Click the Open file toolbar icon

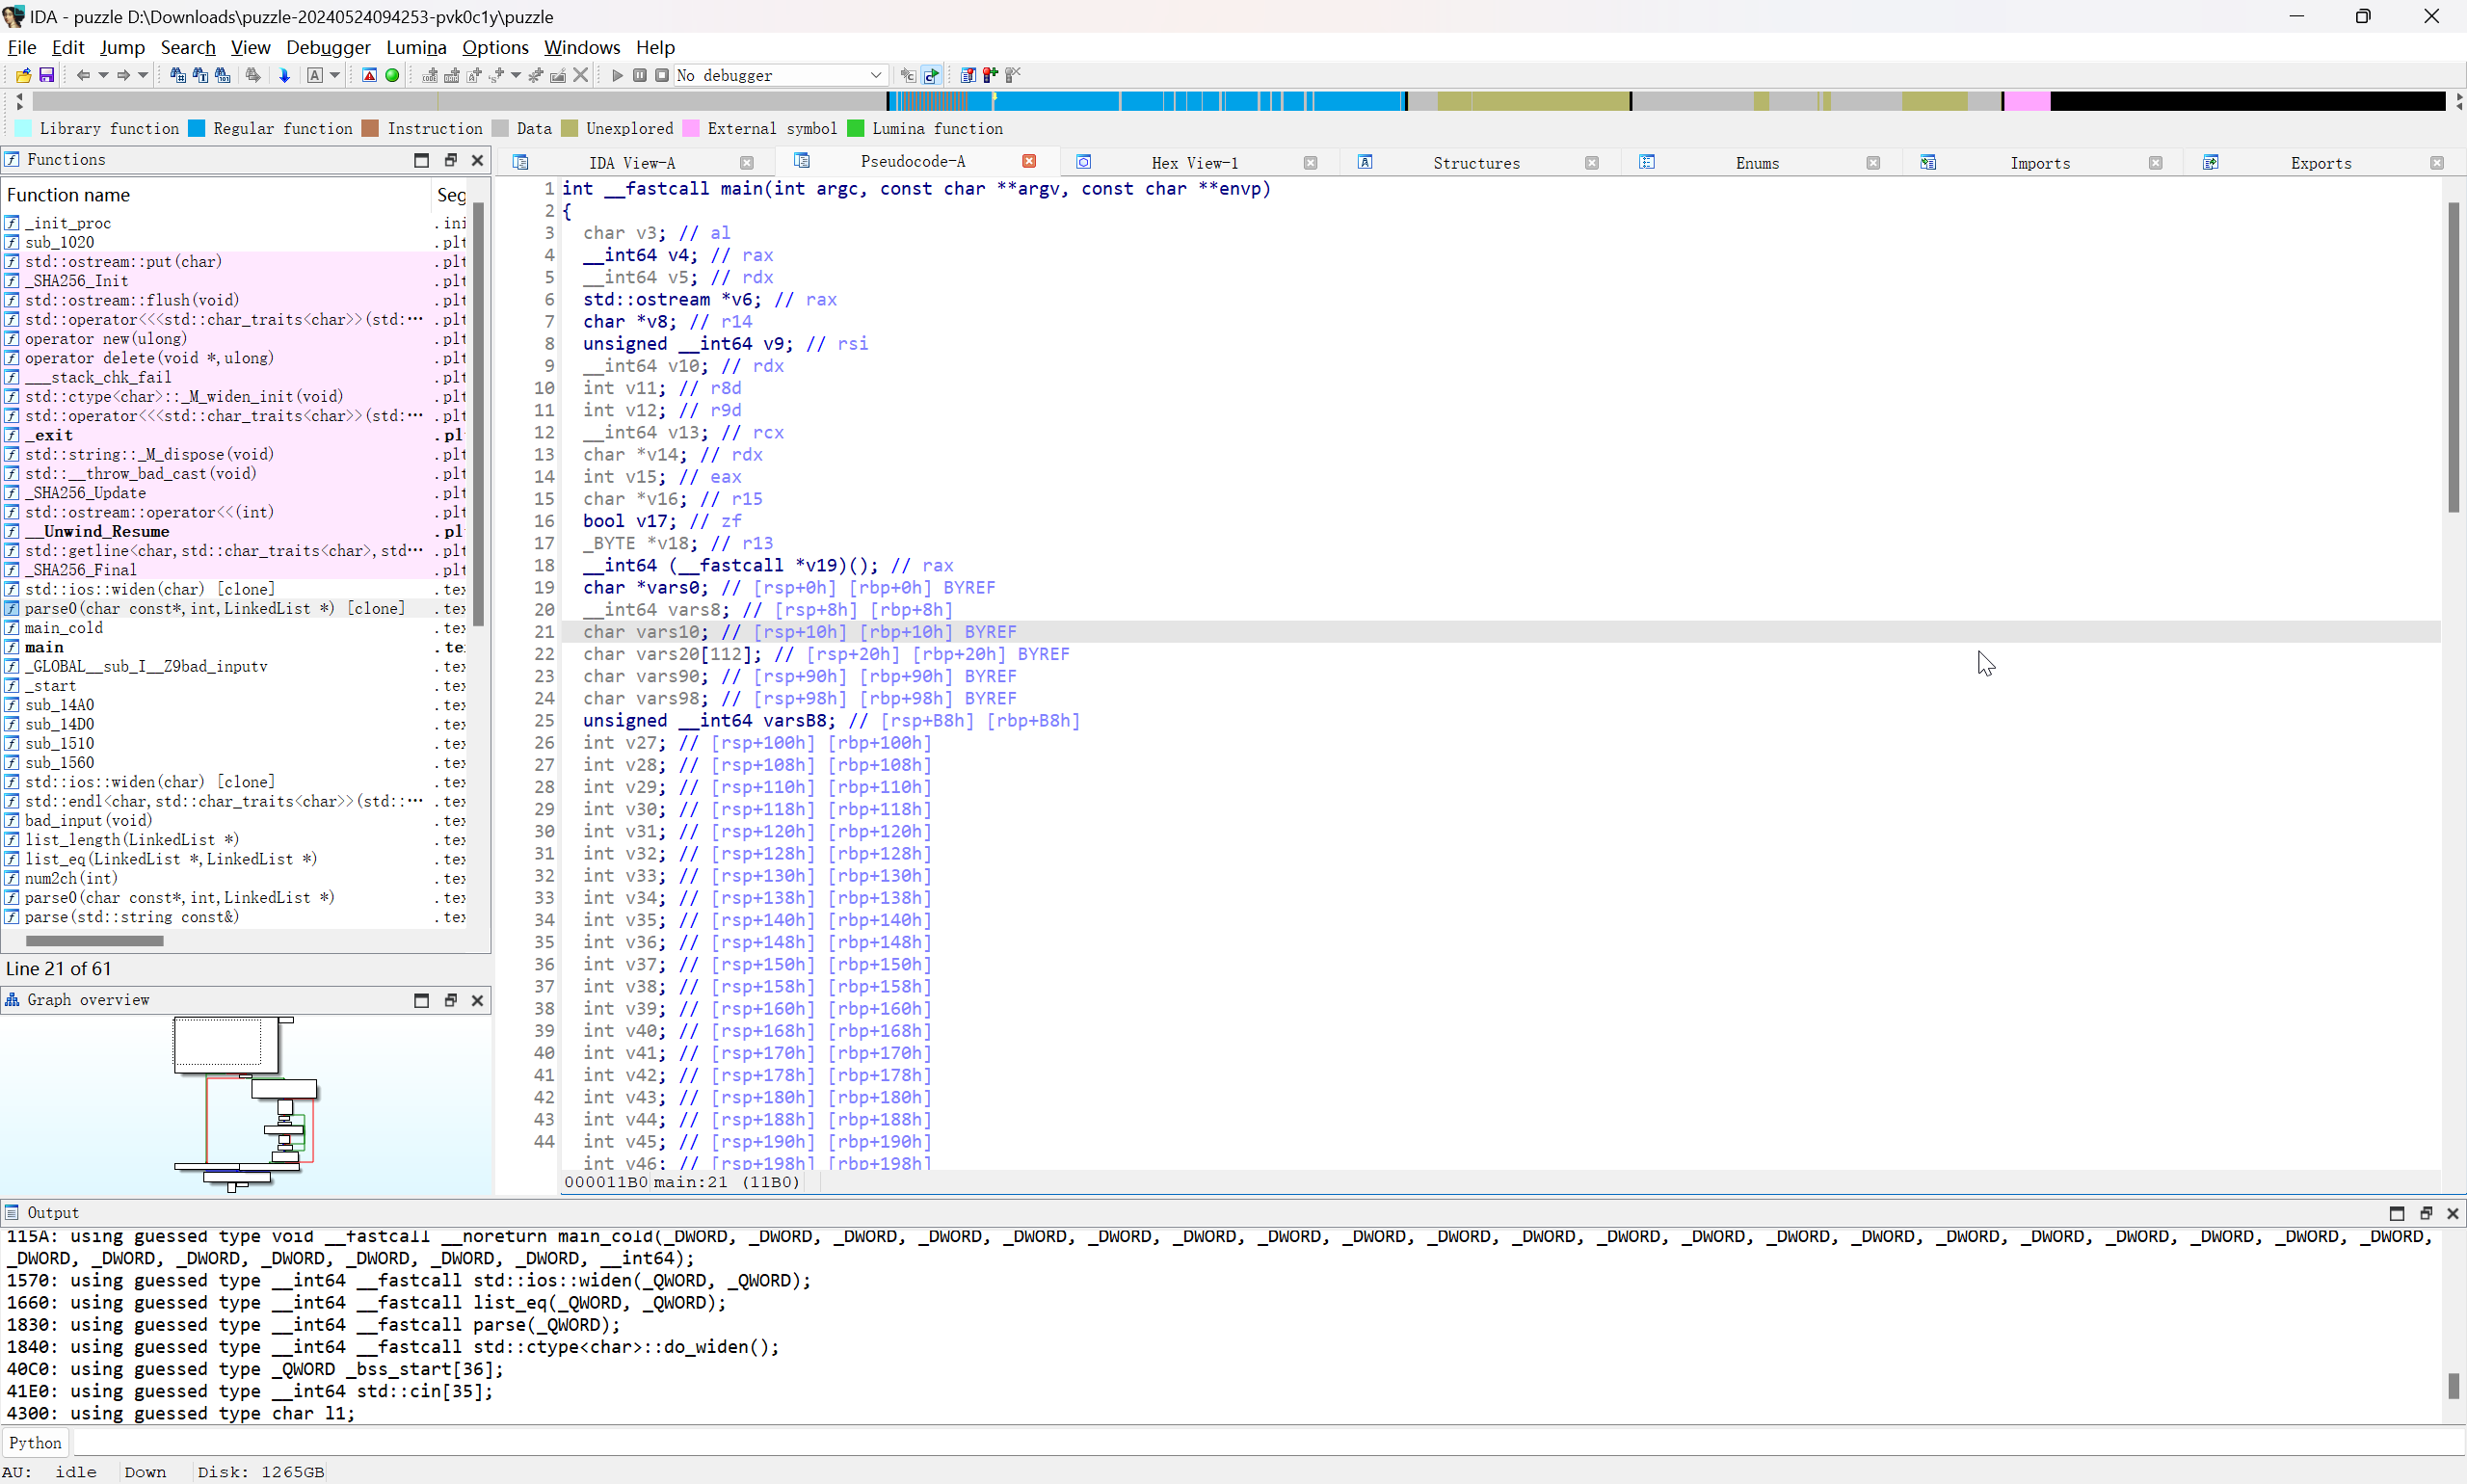[23, 75]
